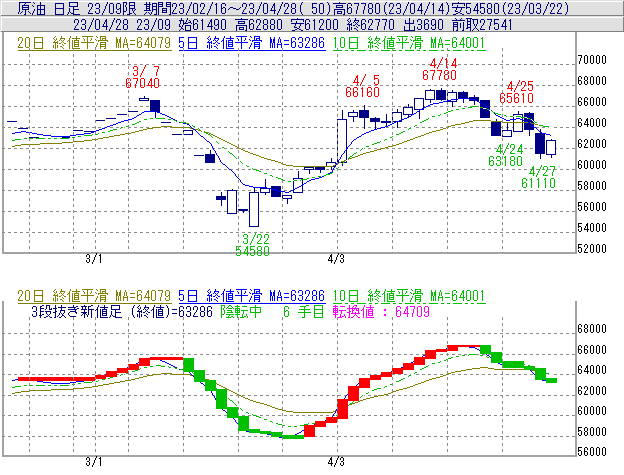Click the 68000 axis label in lower chart

tap(592, 329)
